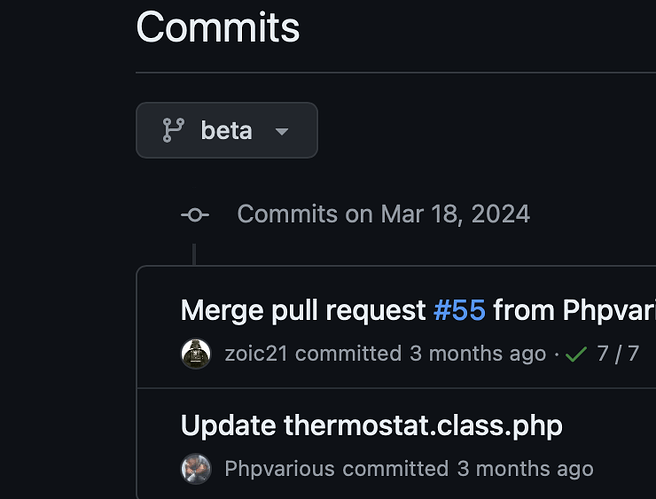The image size is (656, 499).
Task: Open the Phpvarious user profile link
Action: [279, 469]
